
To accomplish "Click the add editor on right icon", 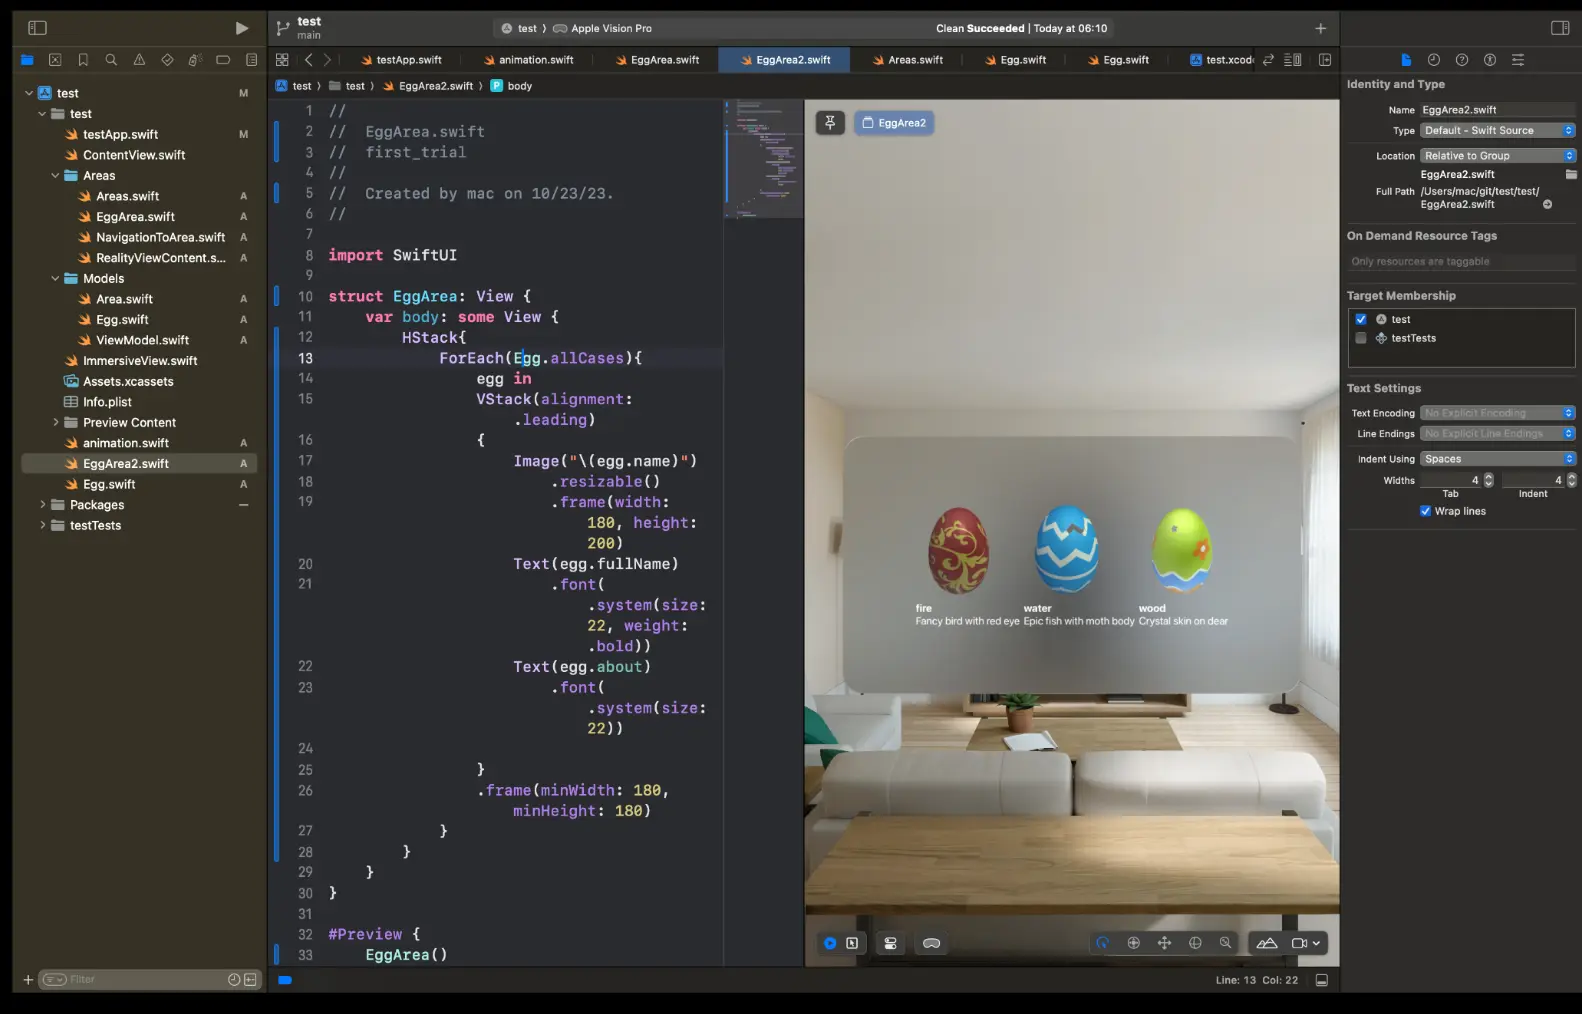I will tap(1325, 60).
